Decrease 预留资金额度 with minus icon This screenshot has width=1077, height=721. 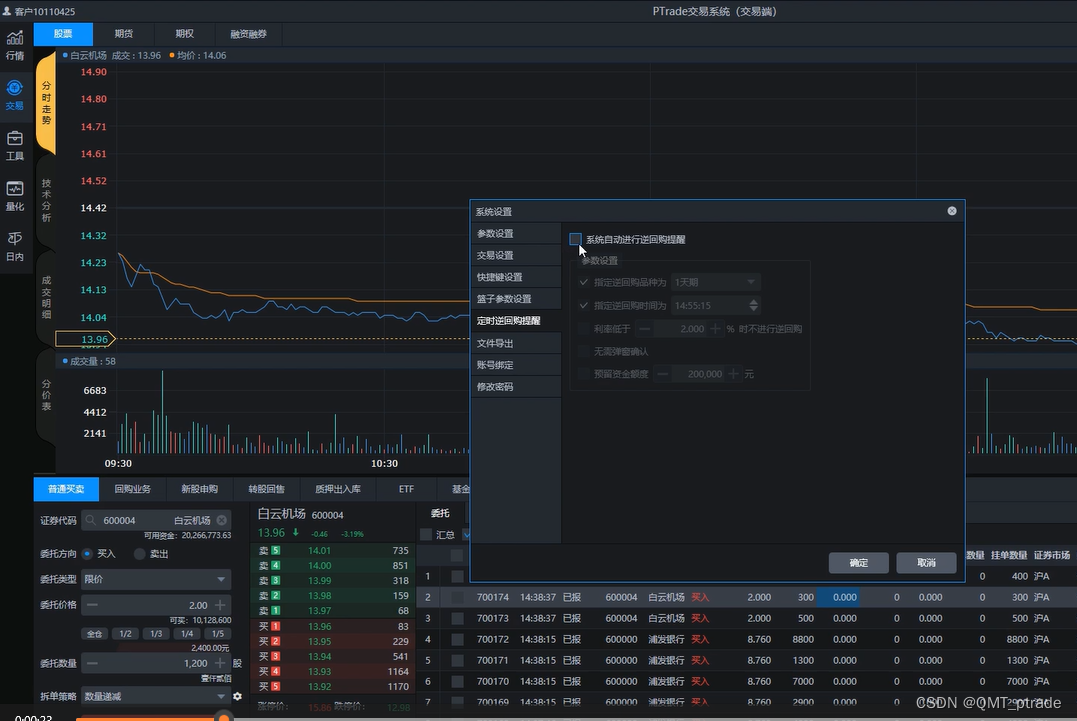click(x=662, y=374)
